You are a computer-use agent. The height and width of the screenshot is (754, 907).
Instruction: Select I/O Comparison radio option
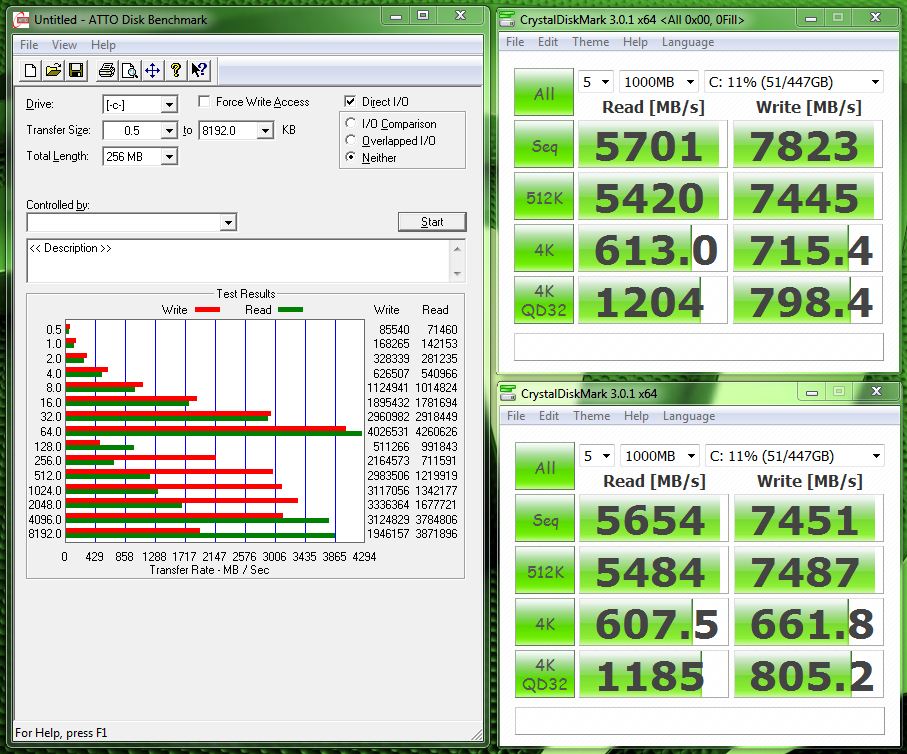click(x=350, y=123)
